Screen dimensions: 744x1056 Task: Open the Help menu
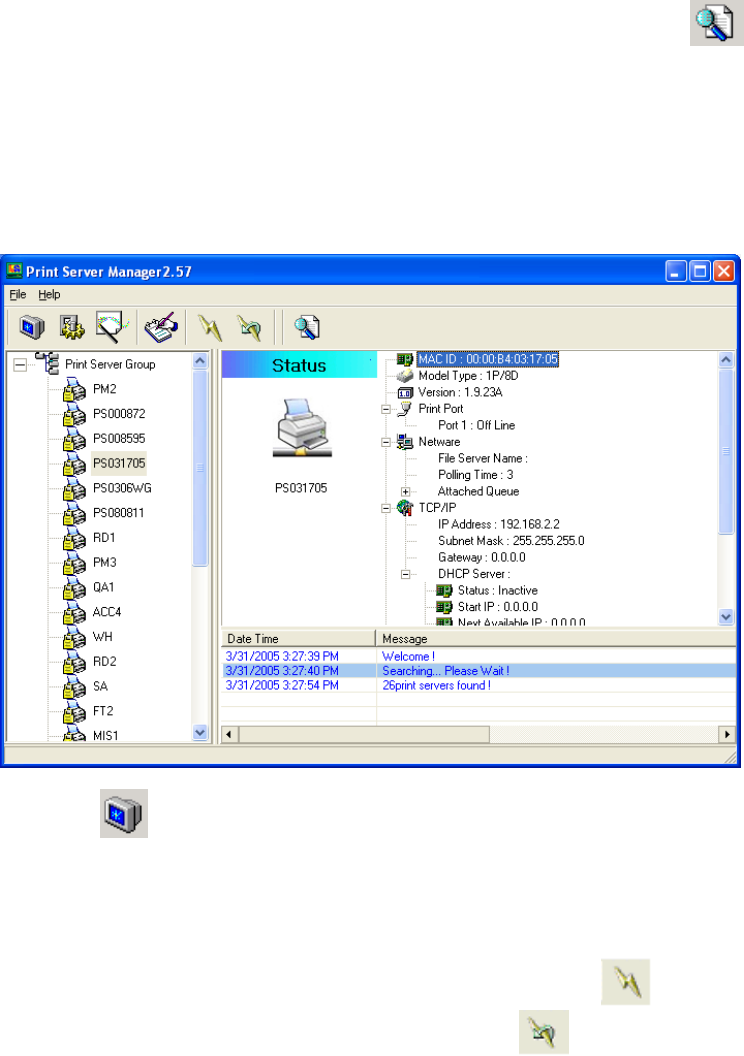tap(49, 294)
